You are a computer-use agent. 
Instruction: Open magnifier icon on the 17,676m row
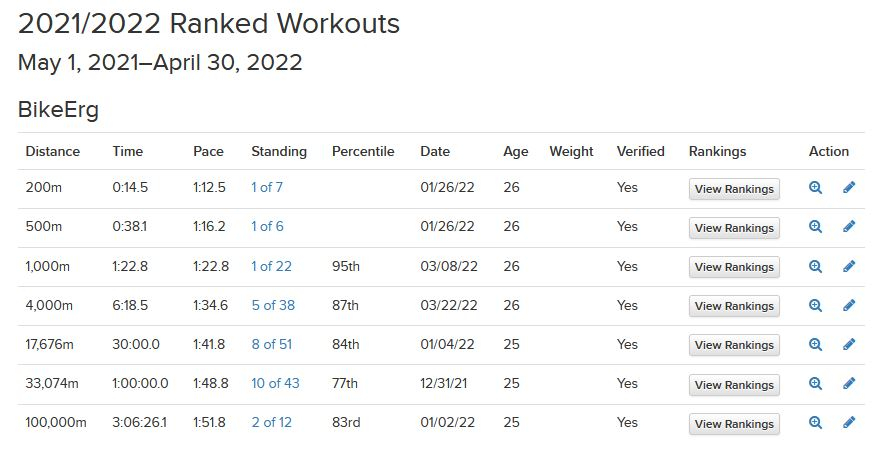815,344
